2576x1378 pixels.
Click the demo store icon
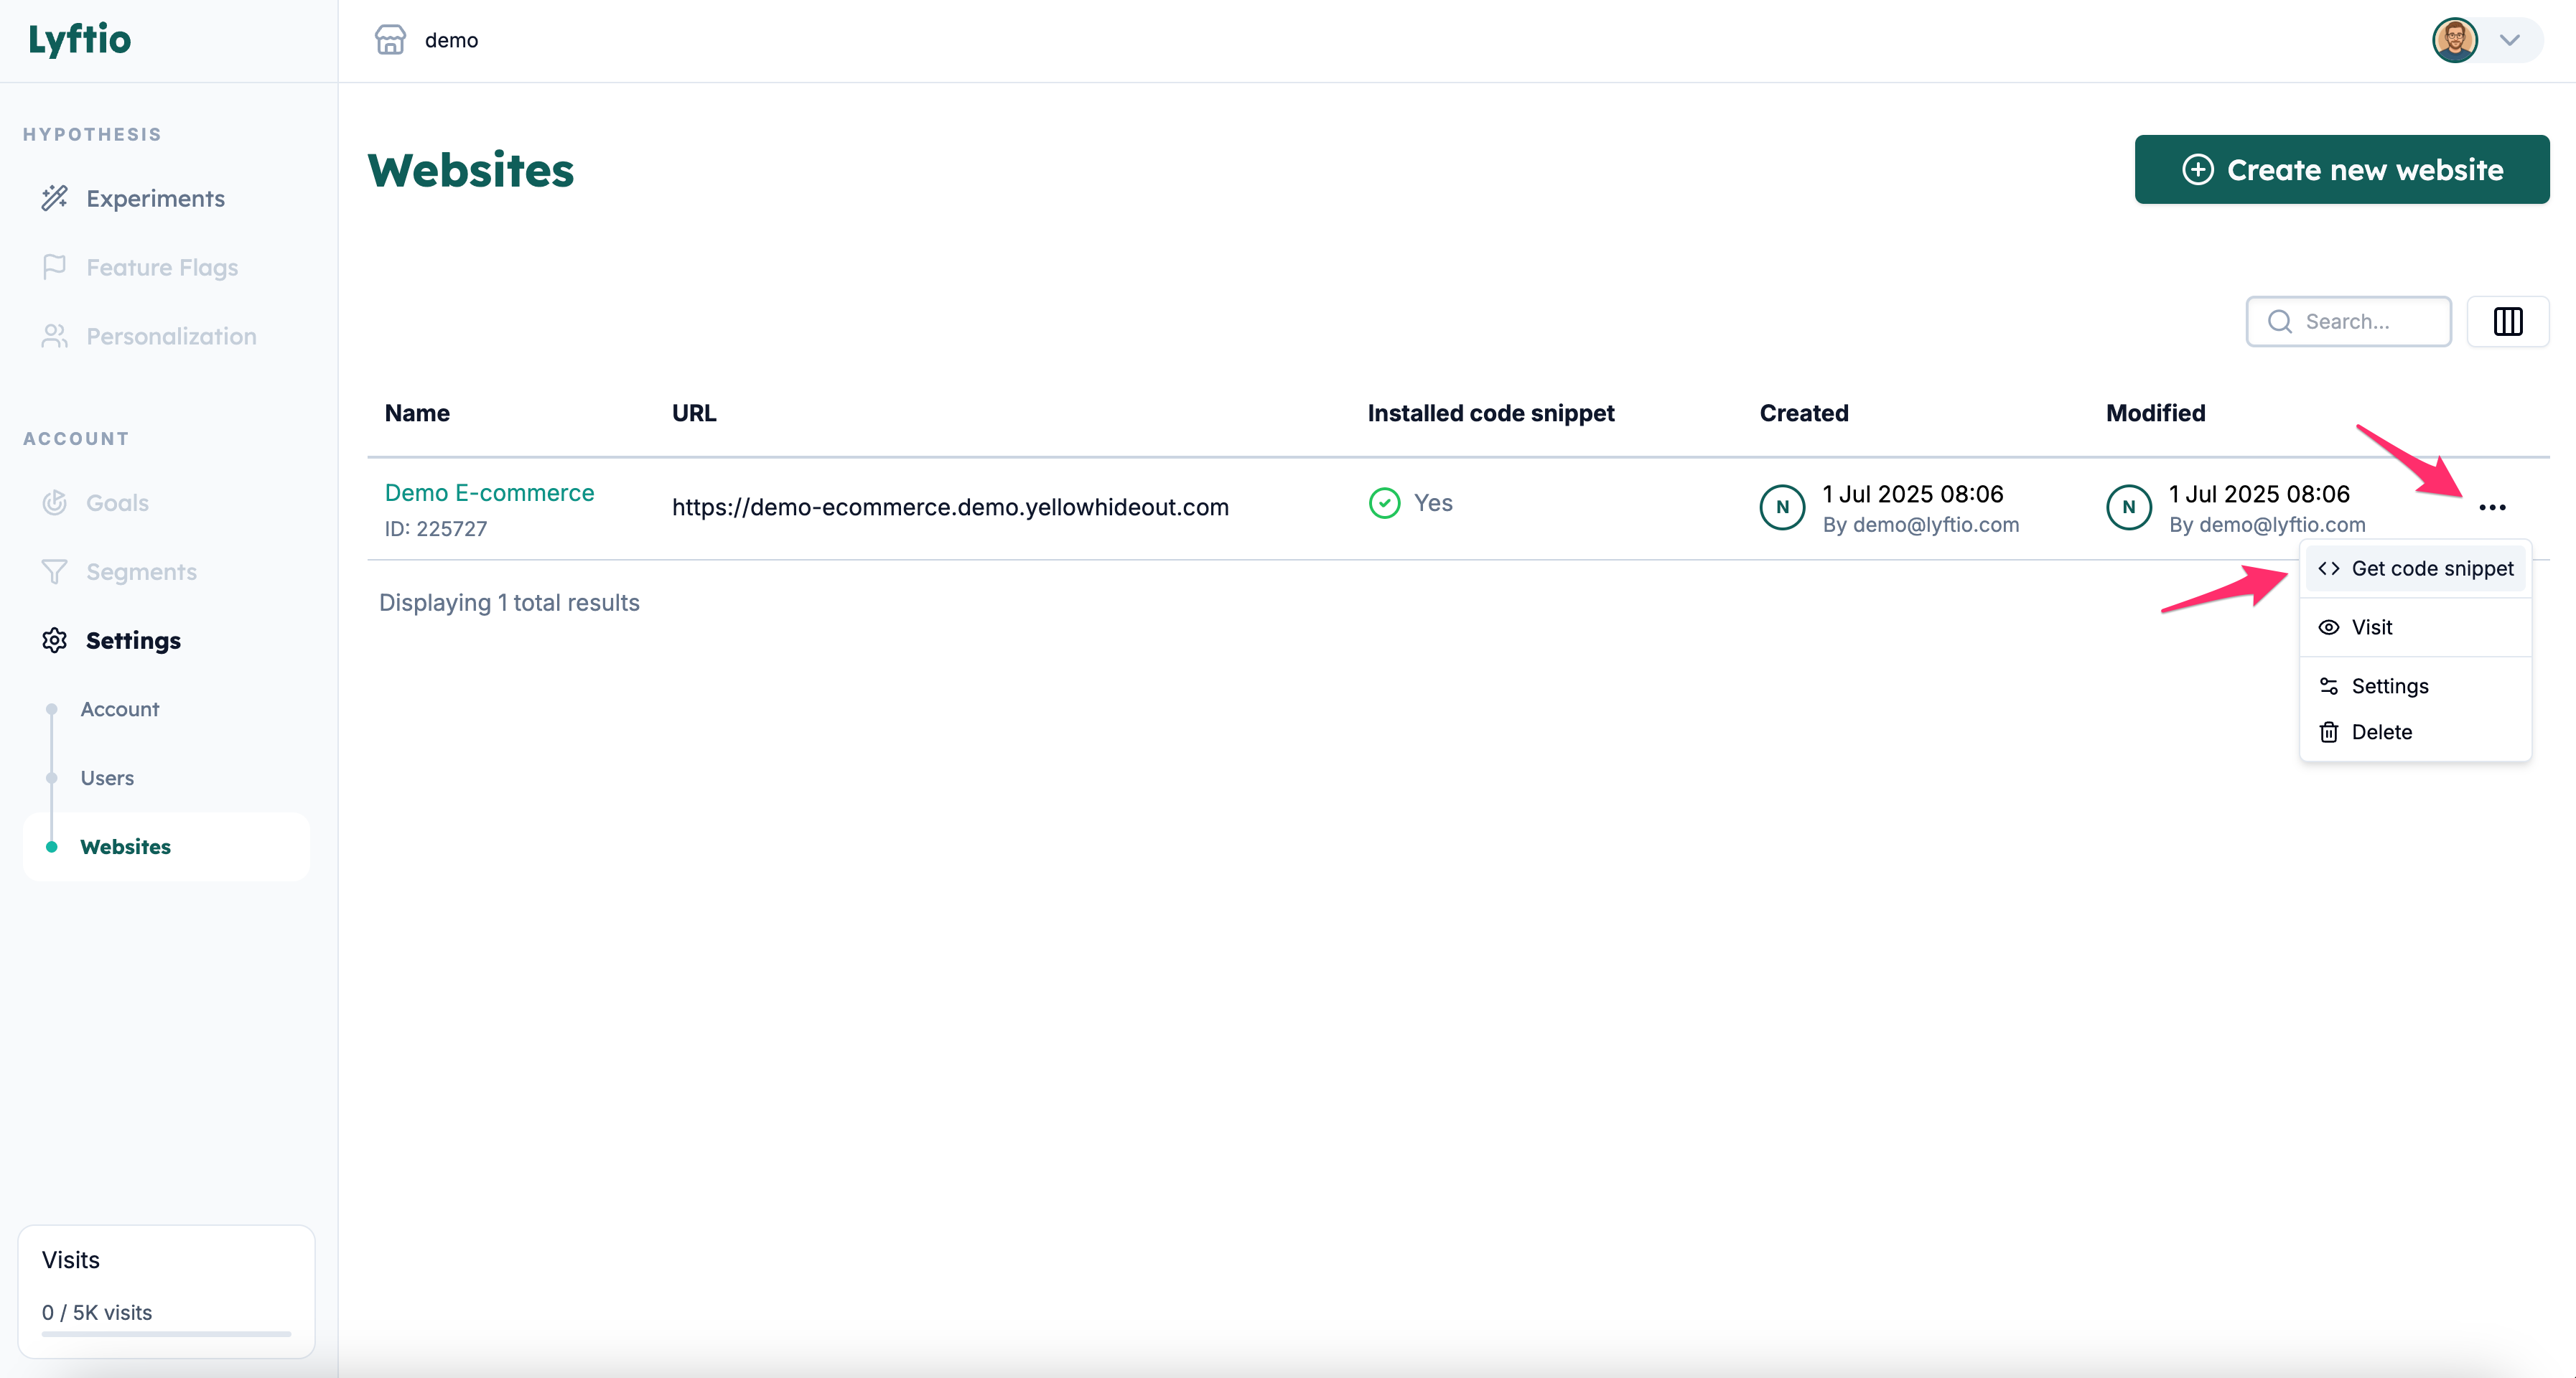(390, 40)
